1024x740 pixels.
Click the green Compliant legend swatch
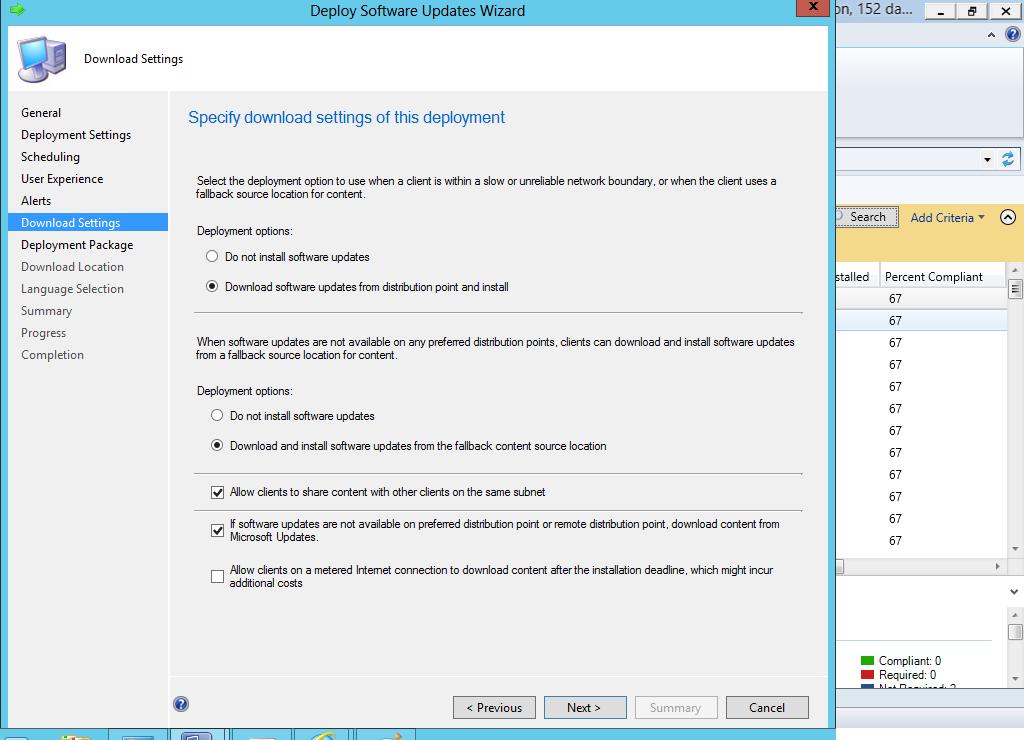(867, 660)
